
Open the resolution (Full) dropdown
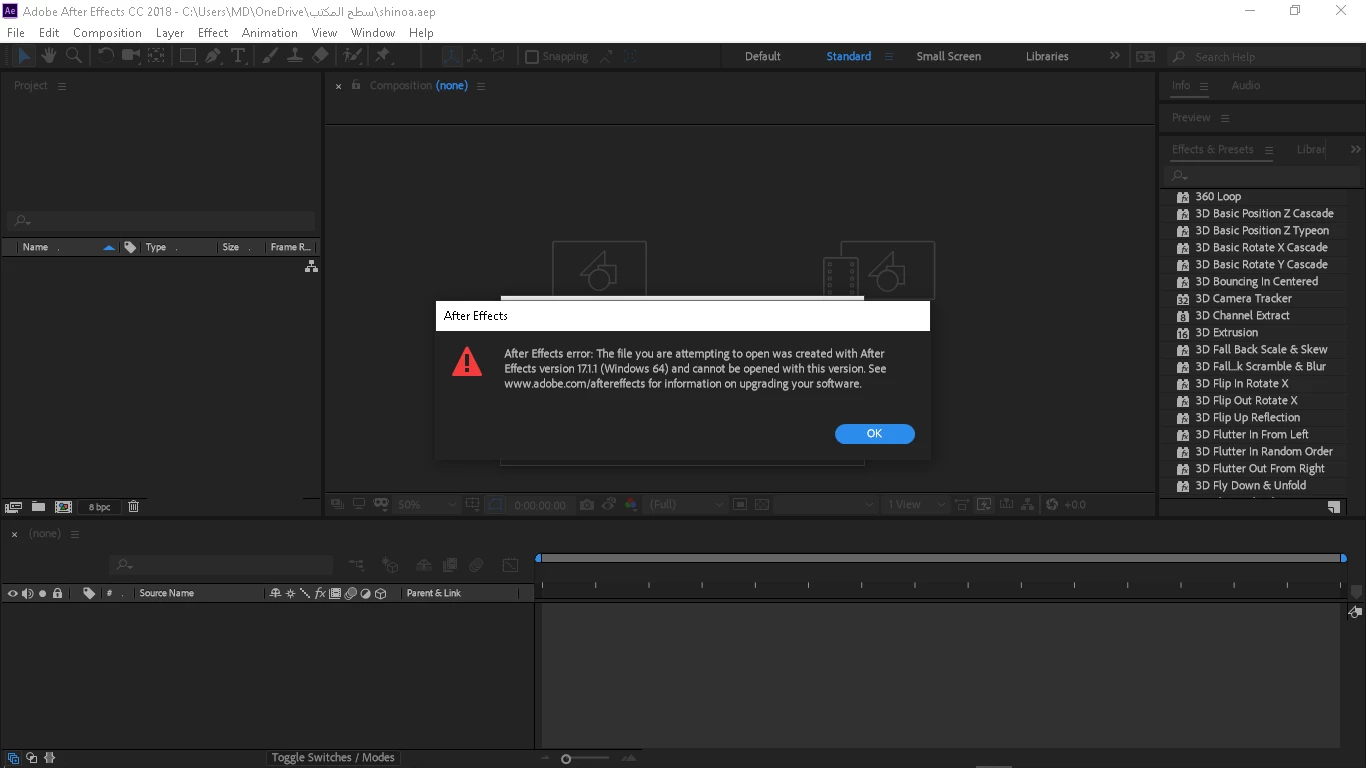pyautogui.click(x=686, y=505)
